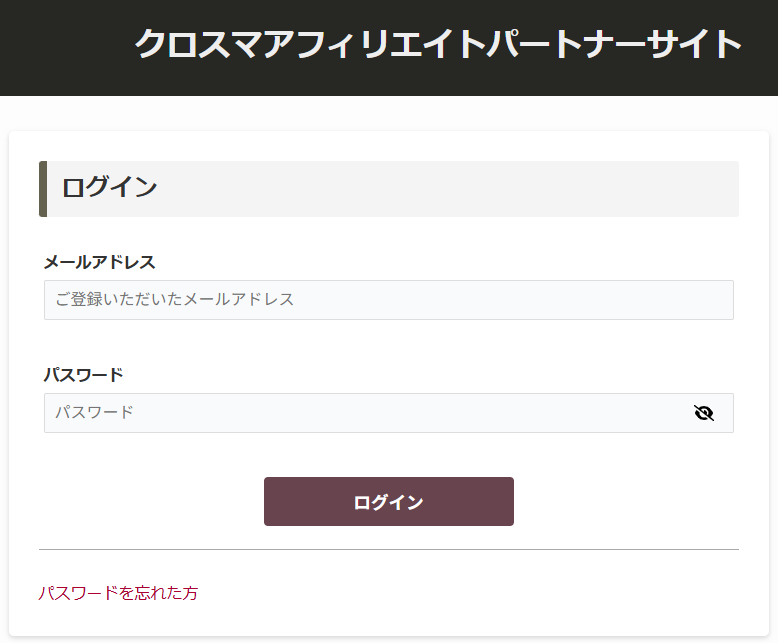Select the メールアドレス field label
Image resolution: width=778 pixels, height=643 pixels.
(99, 262)
